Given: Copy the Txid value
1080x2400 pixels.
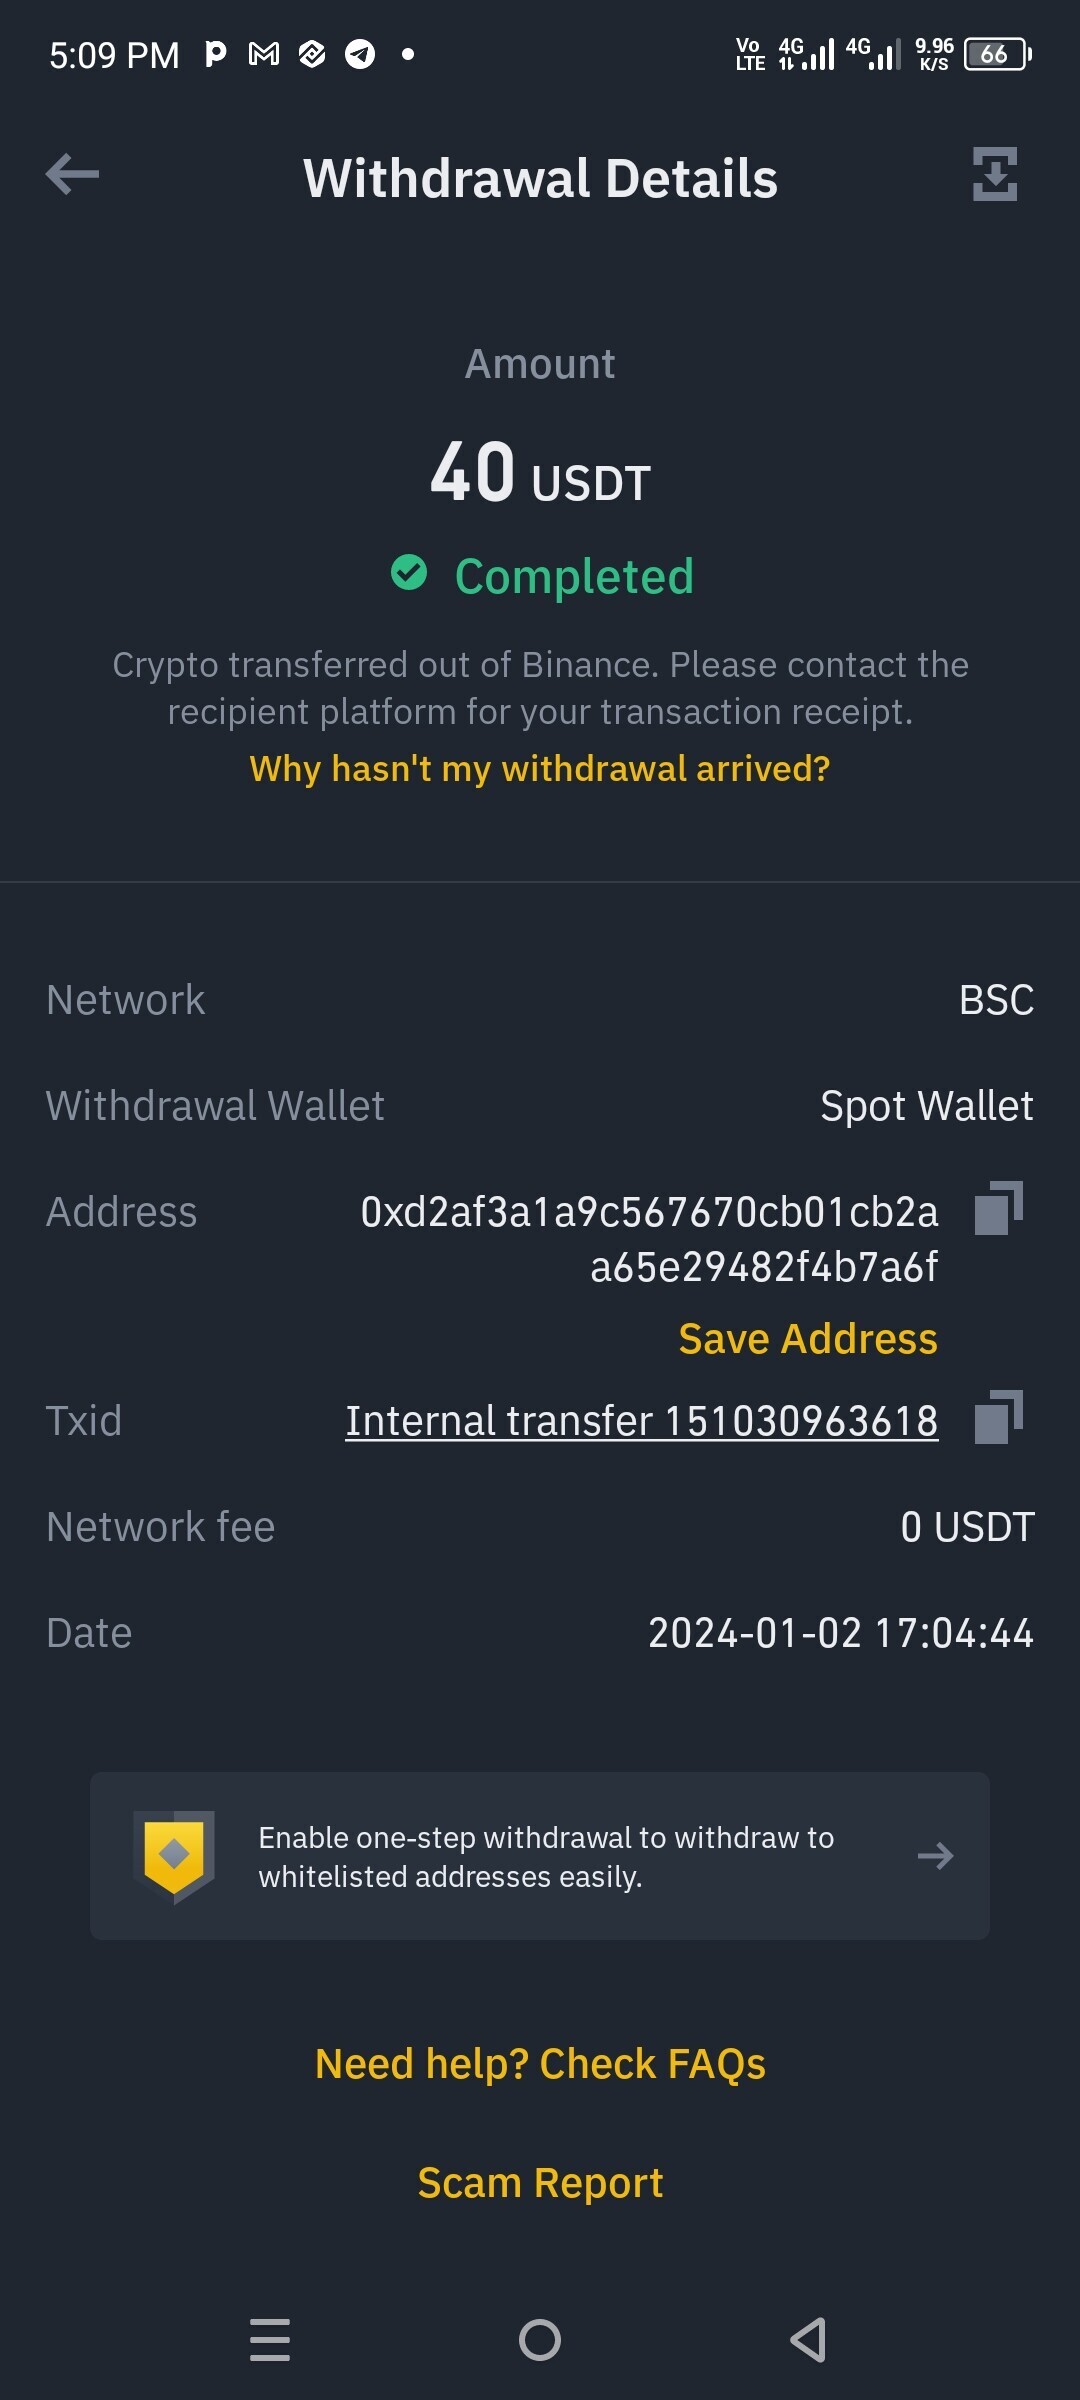Looking at the screenshot, I should click(998, 1417).
